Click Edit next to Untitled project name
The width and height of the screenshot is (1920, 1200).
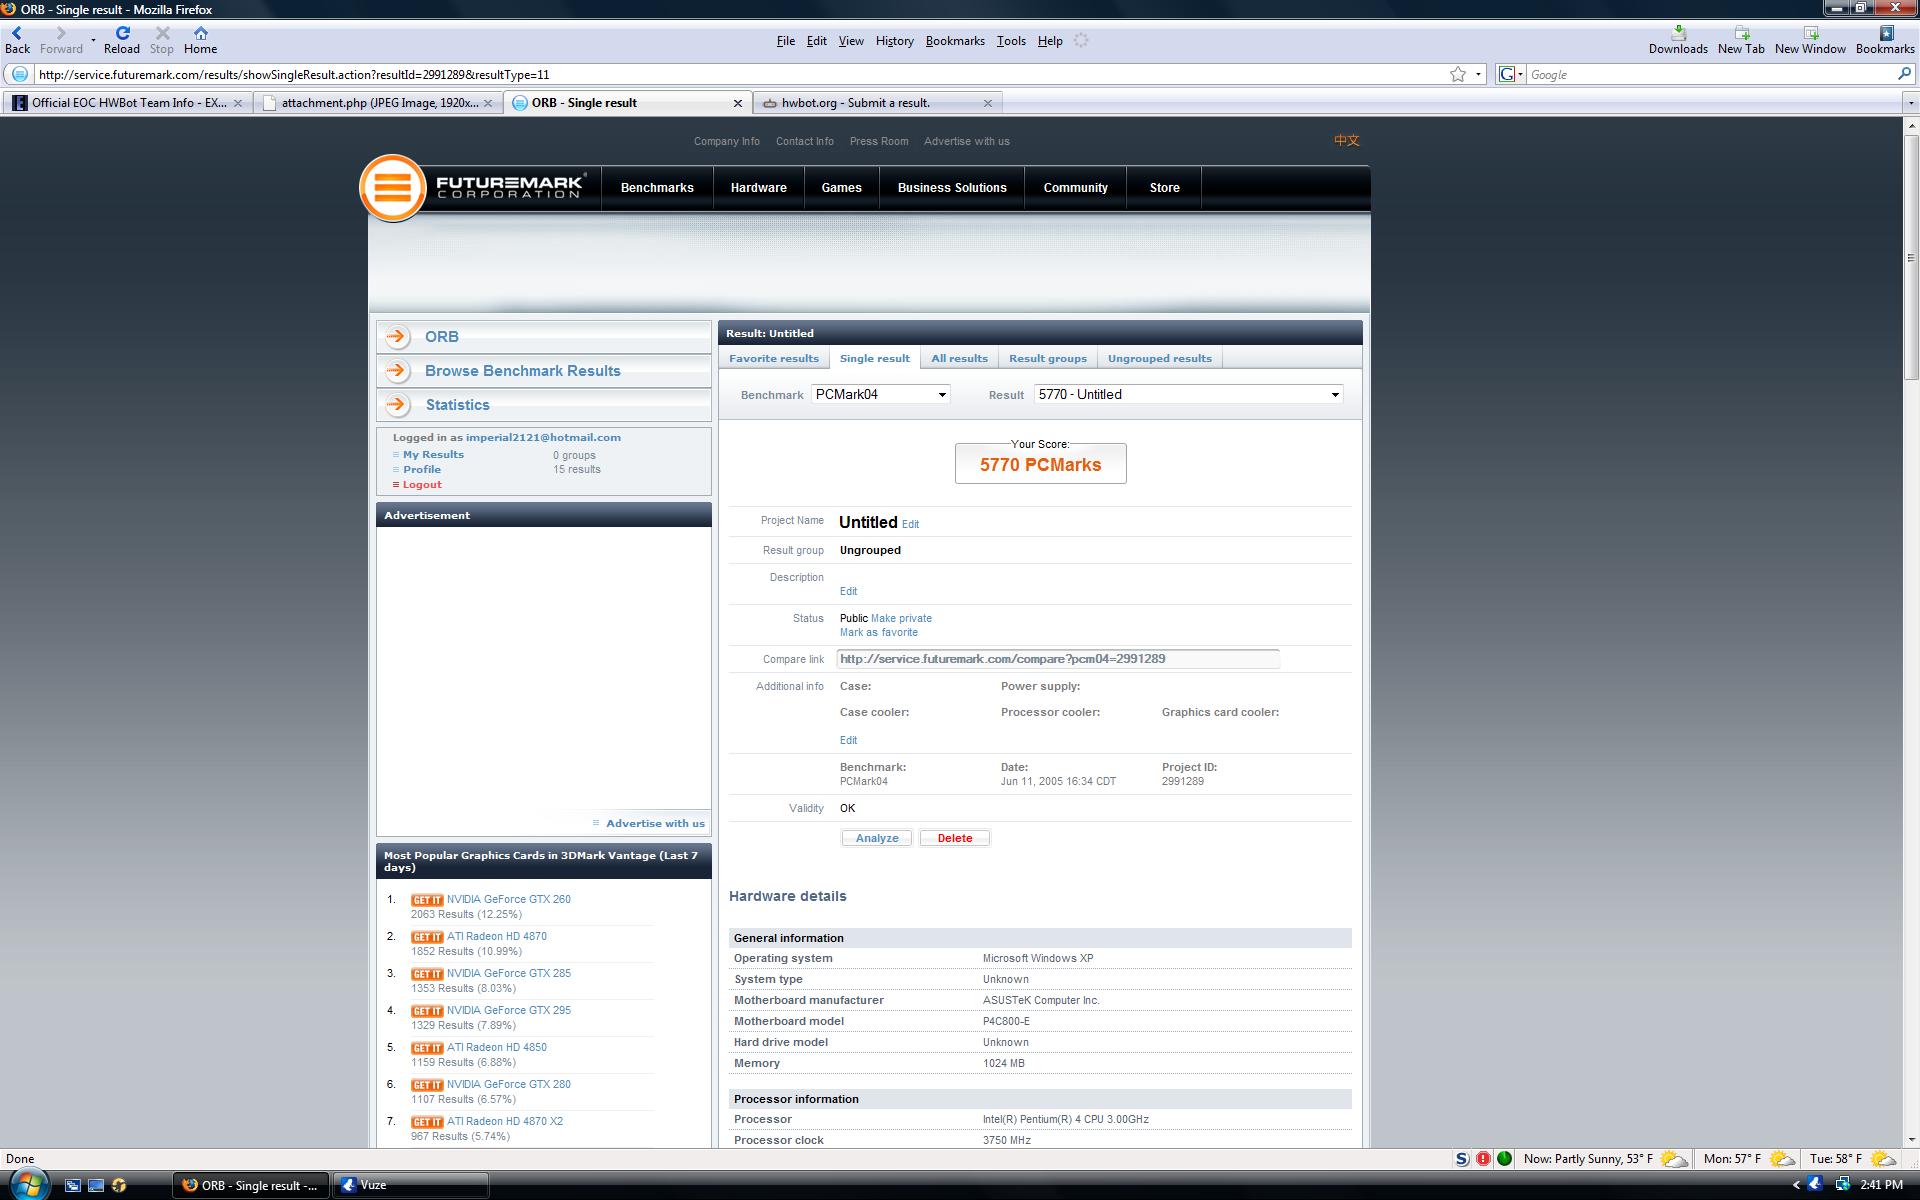click(x=910, y=524)
